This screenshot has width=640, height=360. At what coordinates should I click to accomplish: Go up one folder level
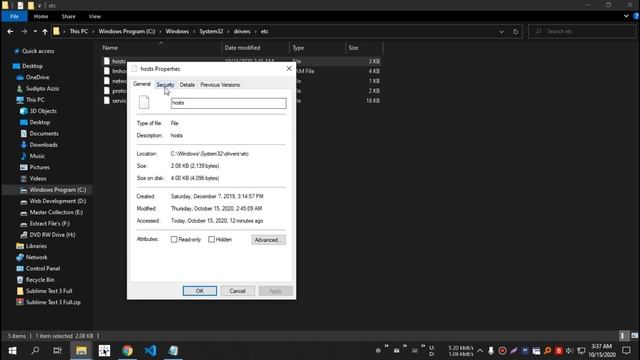pos(44,31)
